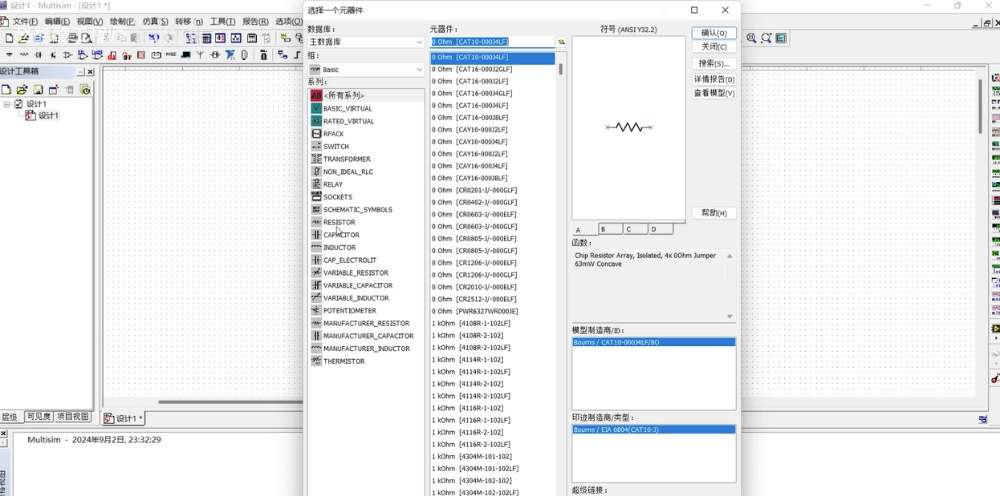Viewport: 1000px width, 496px height.
Task: Place TTL component toolbar icon
Action: click(x=81, y=55)
